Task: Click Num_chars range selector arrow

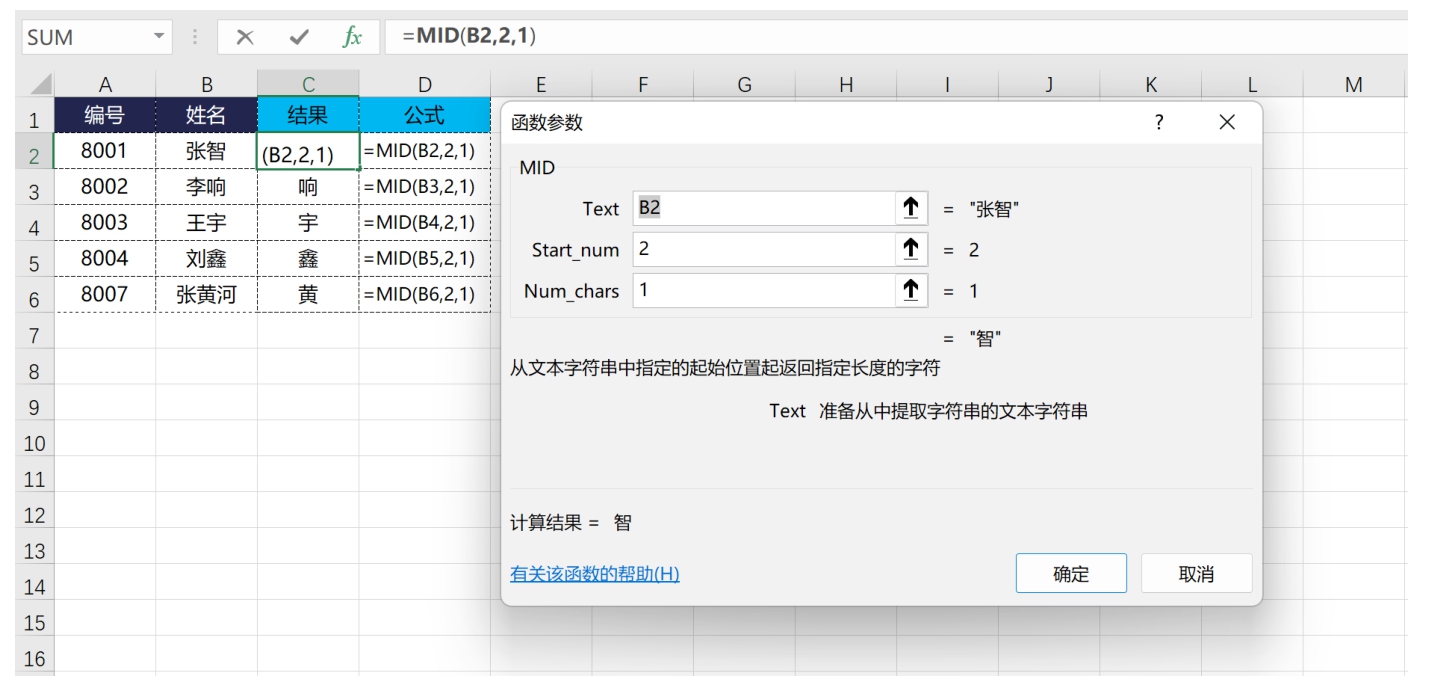Action: [910, 291]
